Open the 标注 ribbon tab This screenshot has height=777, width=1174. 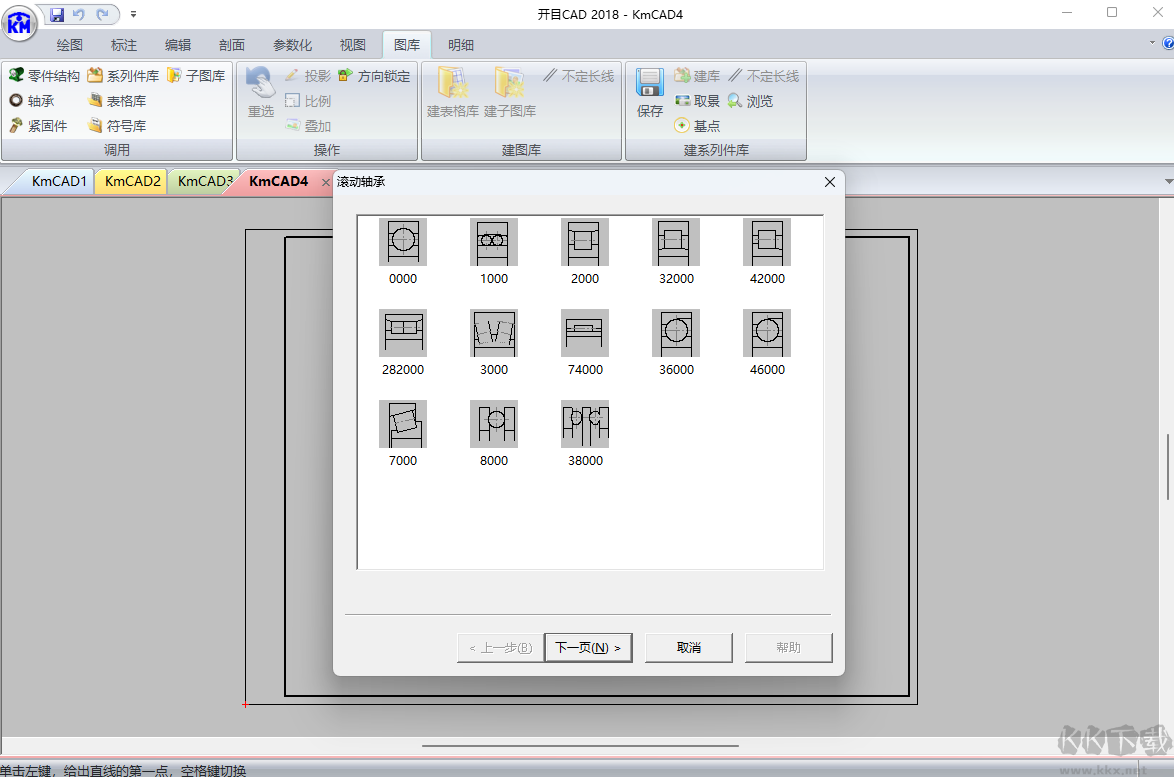point(124,45)
